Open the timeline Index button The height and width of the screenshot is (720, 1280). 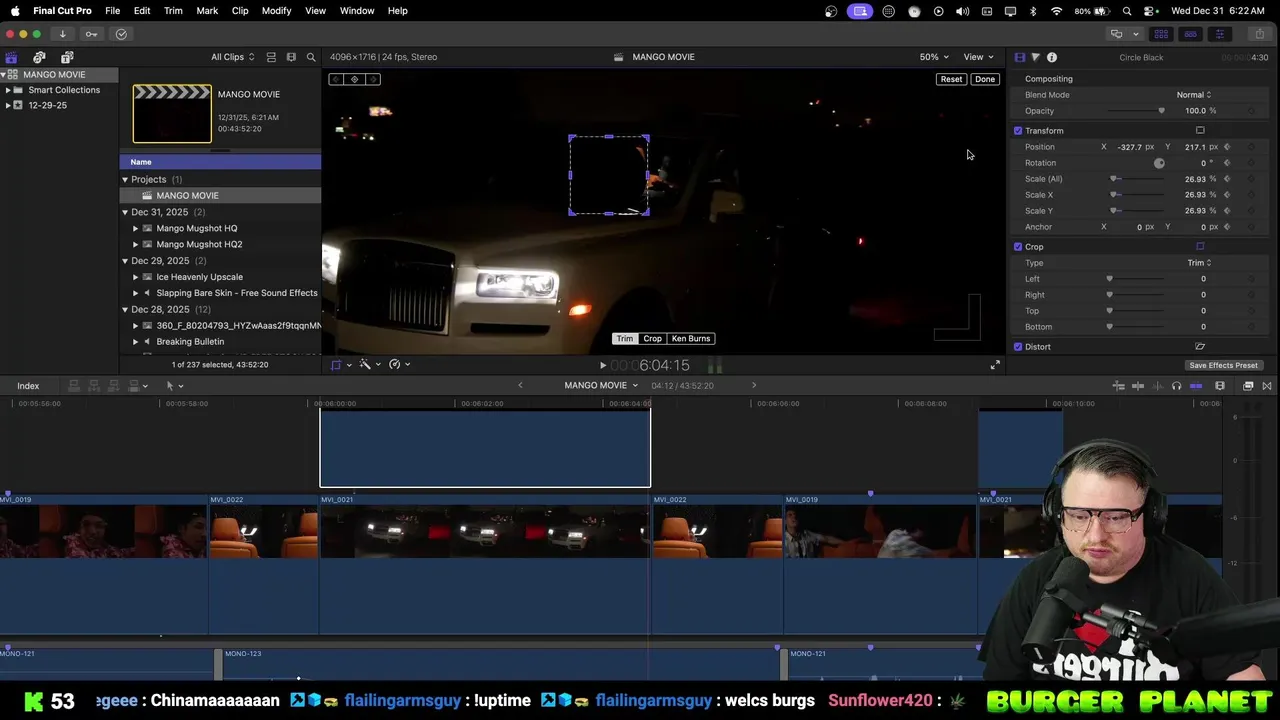pyautogui.click(x=28, y=386)
